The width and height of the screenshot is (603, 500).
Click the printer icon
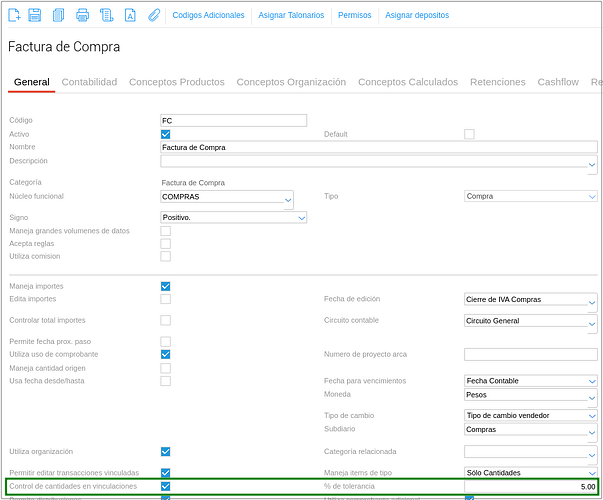pos(83,15)
